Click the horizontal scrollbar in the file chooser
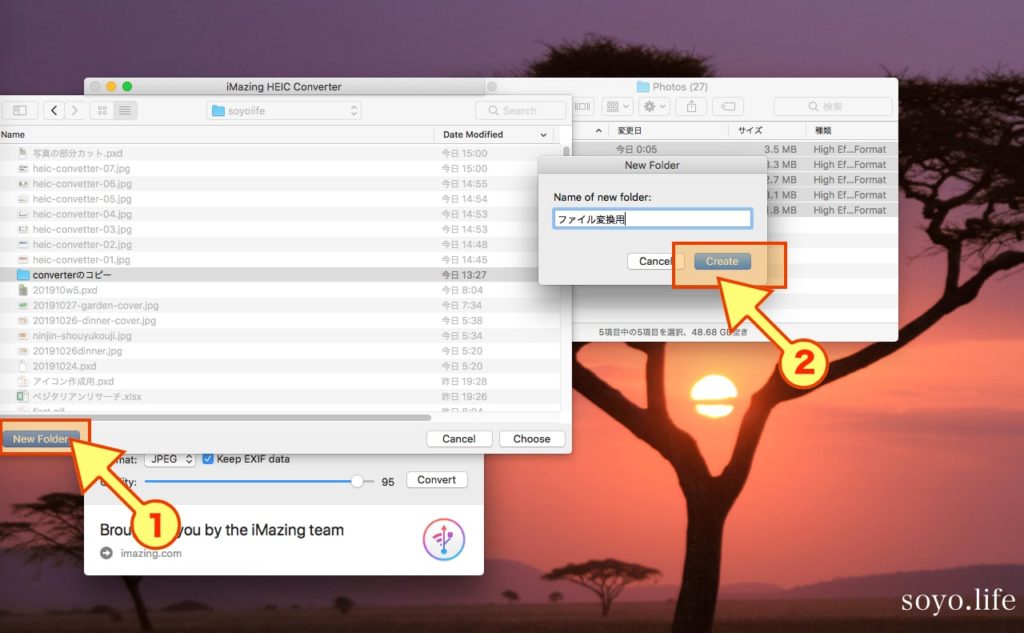 tap(216, 417)
